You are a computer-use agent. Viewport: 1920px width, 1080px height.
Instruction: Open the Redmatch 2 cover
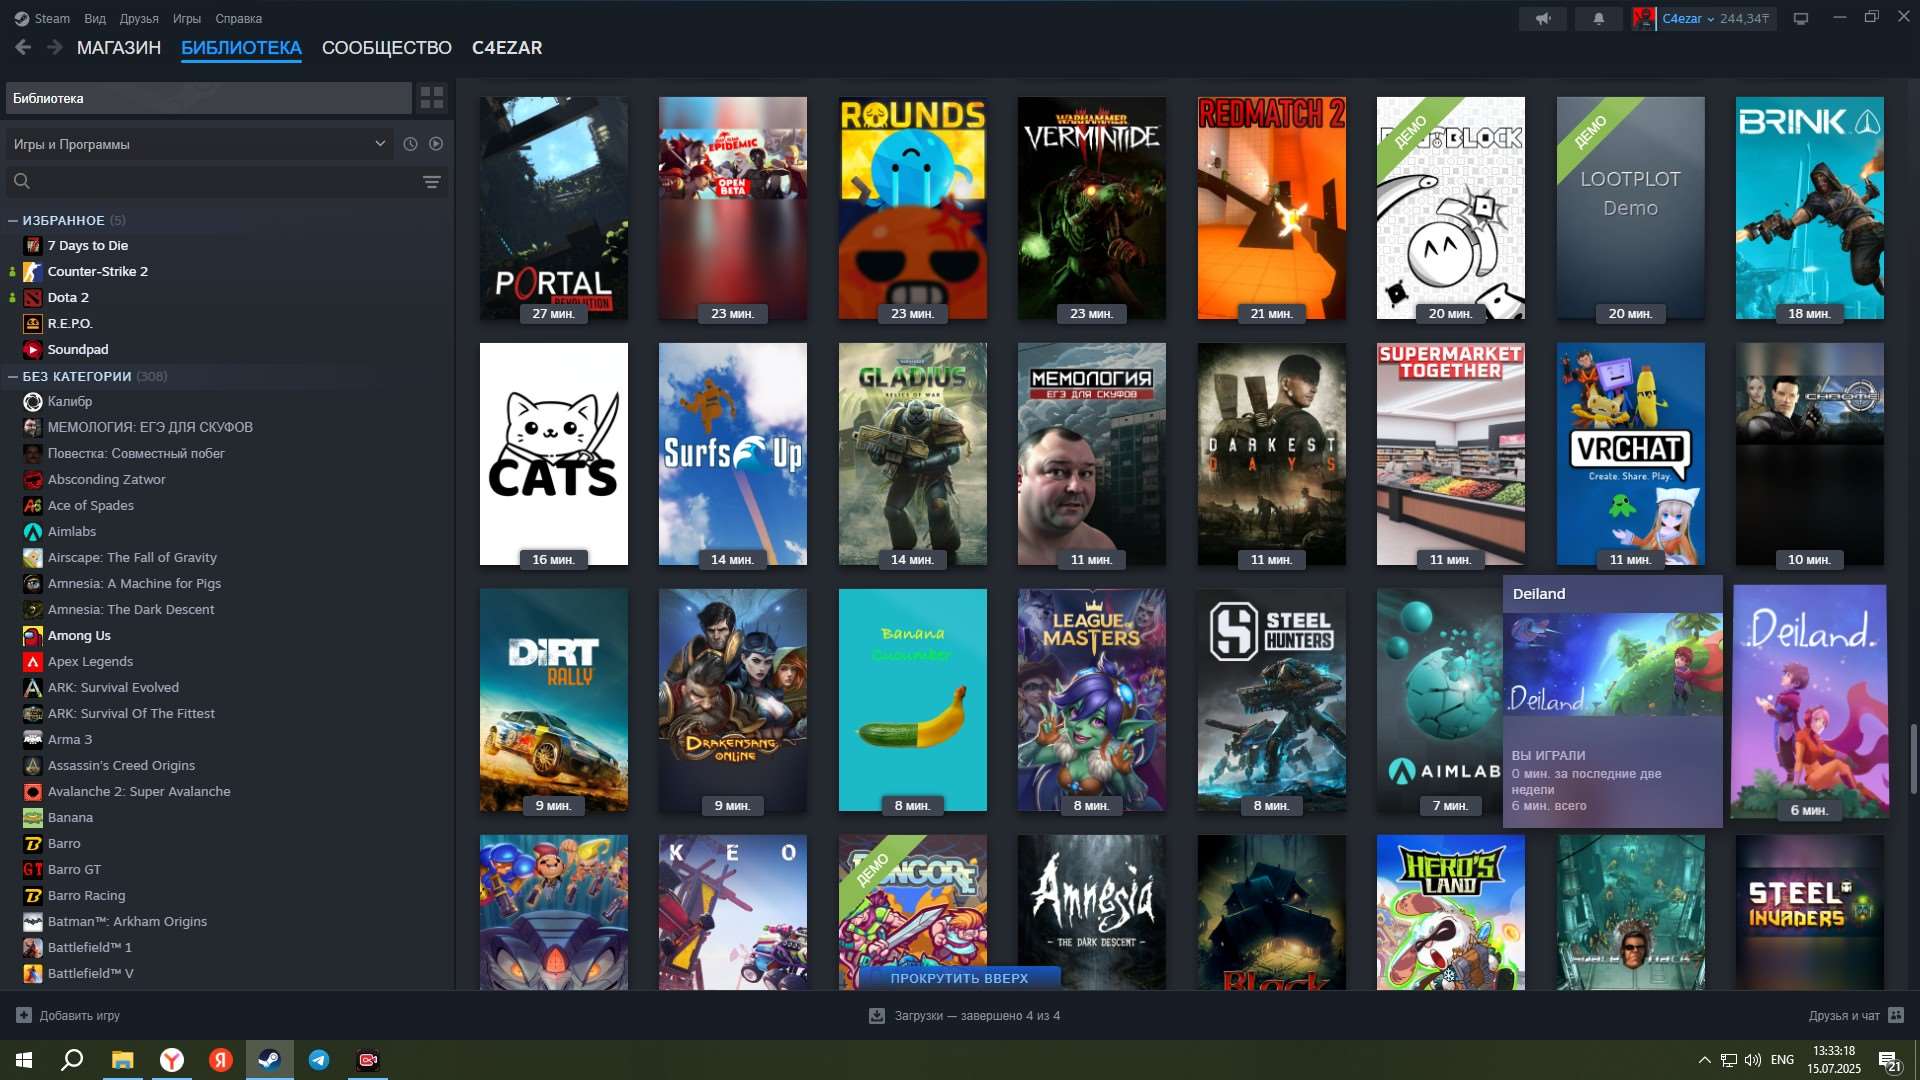[1271, 208]
